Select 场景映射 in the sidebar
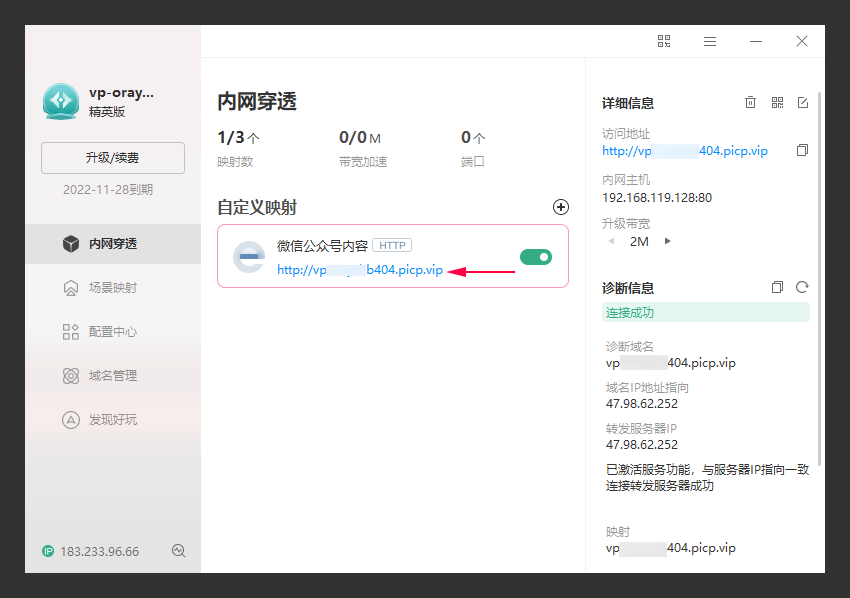This screenshot has height=598, width=850. tap(112, 288)
